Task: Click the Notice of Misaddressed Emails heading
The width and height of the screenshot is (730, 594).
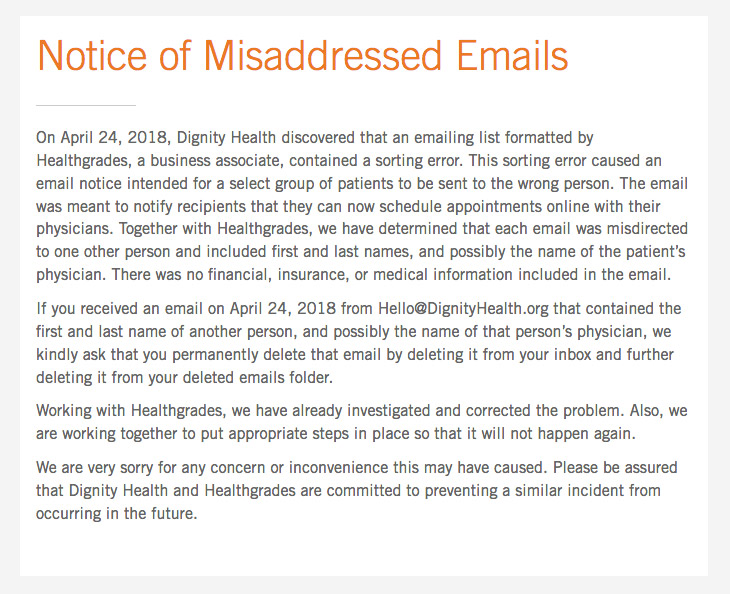Action: 302,56
